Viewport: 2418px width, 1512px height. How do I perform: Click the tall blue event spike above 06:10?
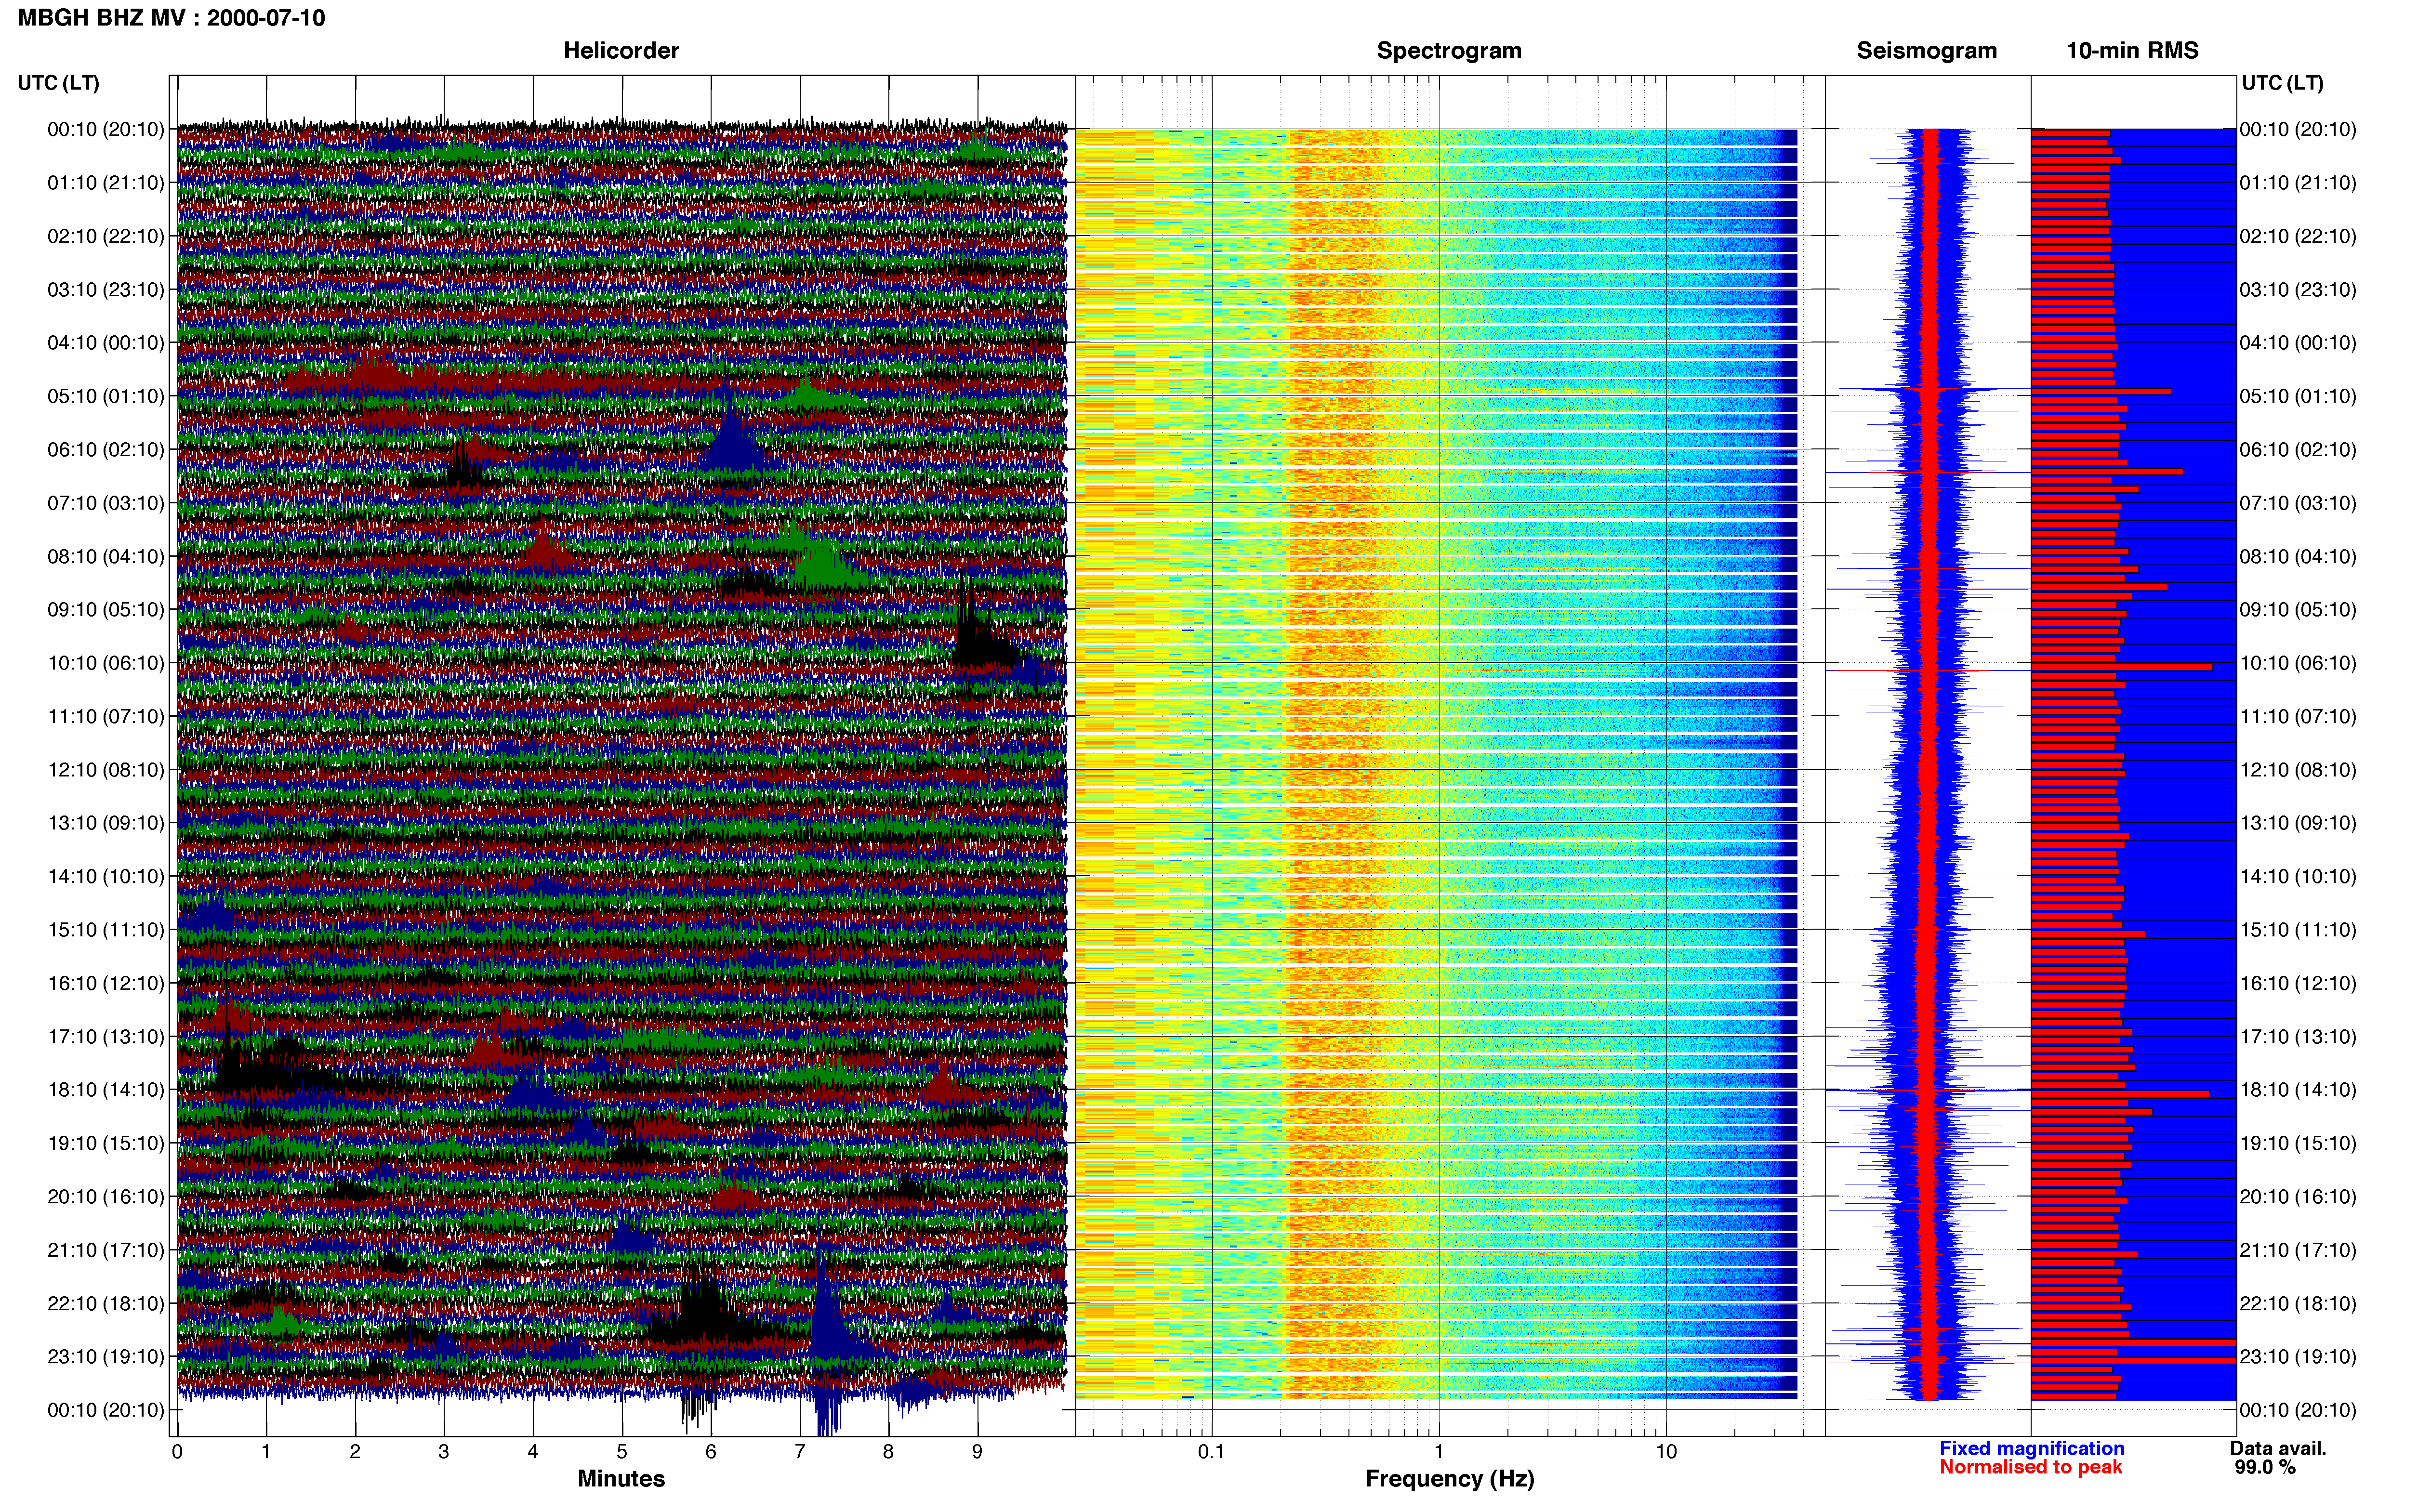[732, 435]
